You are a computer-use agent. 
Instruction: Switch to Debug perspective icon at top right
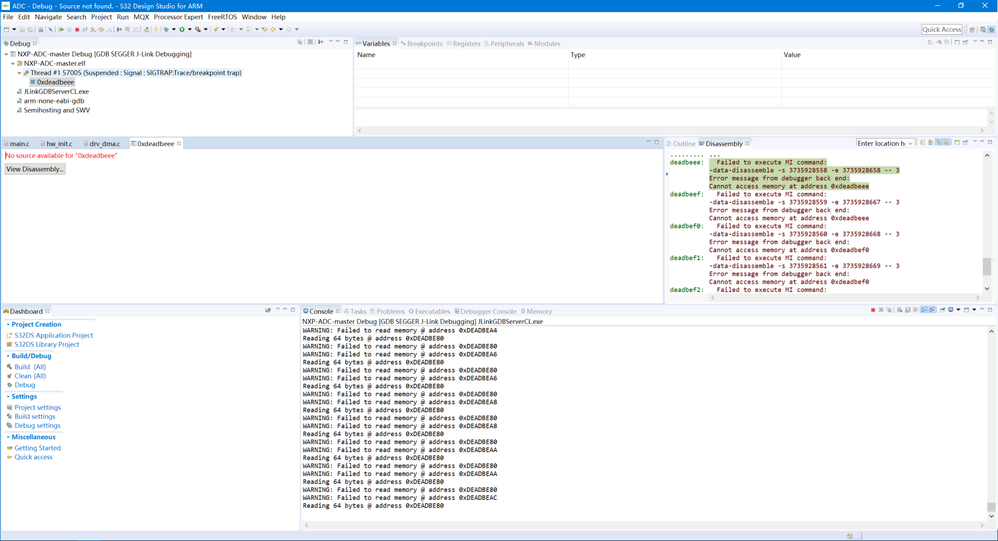991,29
